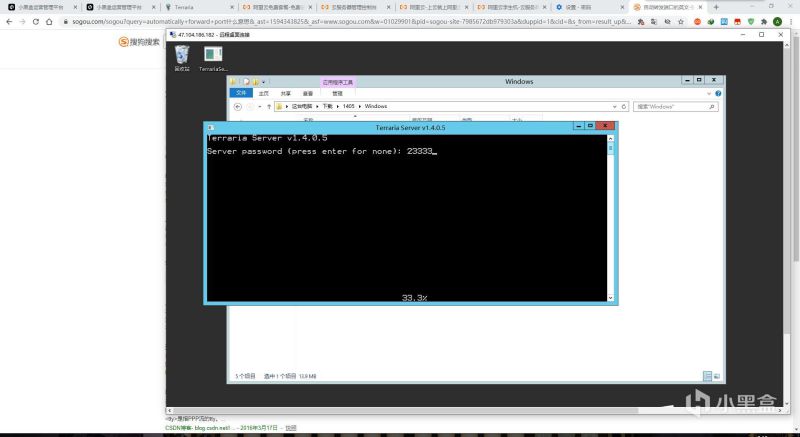Open Chrome home page button
This screenshot has height=437, width=800.
coord(49,21)
